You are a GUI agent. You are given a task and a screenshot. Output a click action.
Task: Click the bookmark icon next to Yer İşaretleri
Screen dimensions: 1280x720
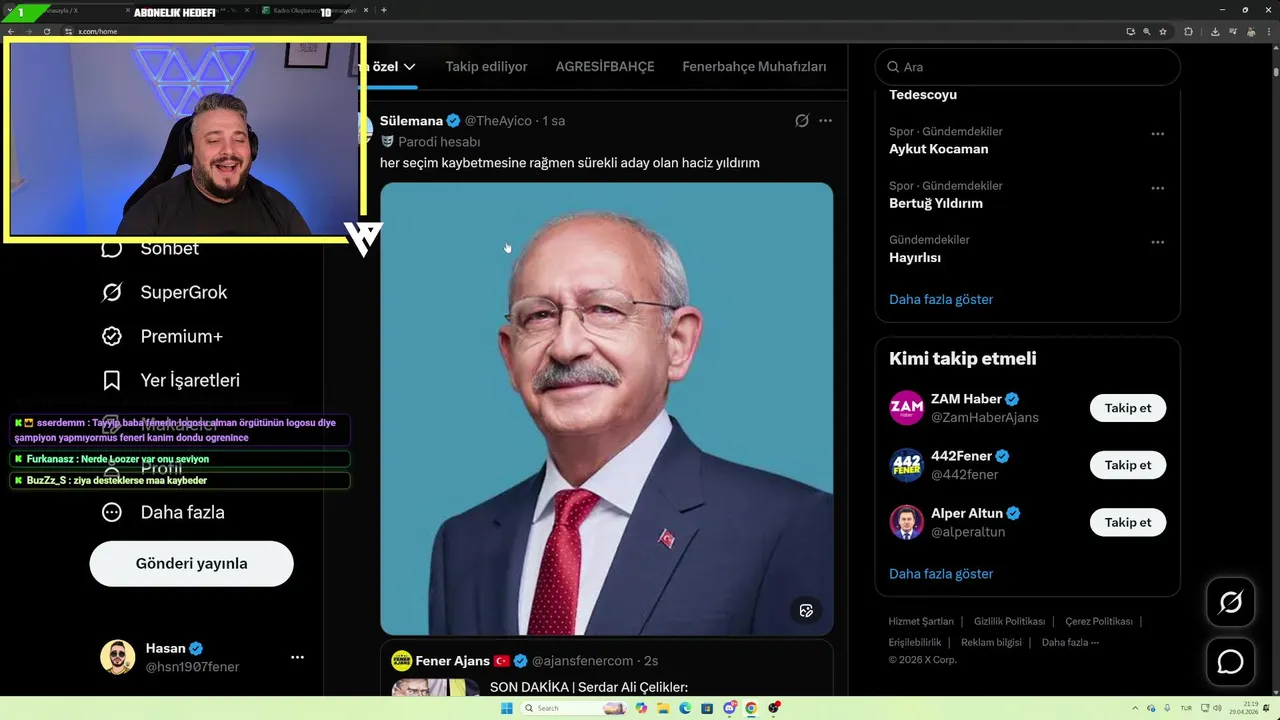(x=112, y=380)
